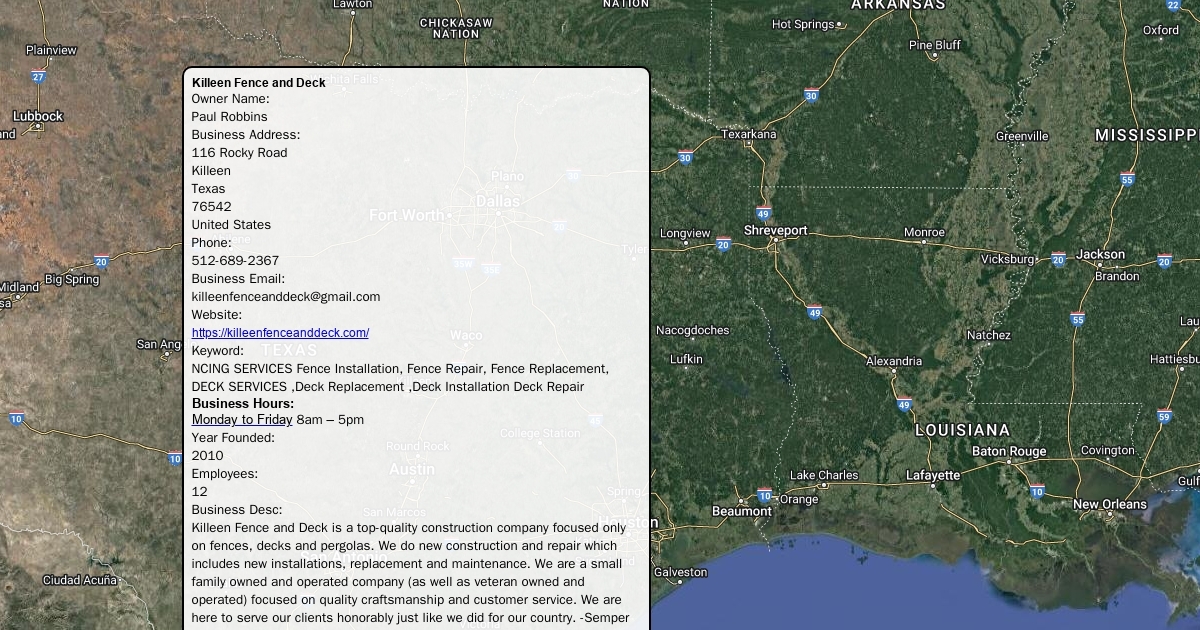
Task: Select the Baton Rouge city label
Action: point(1009,451)
